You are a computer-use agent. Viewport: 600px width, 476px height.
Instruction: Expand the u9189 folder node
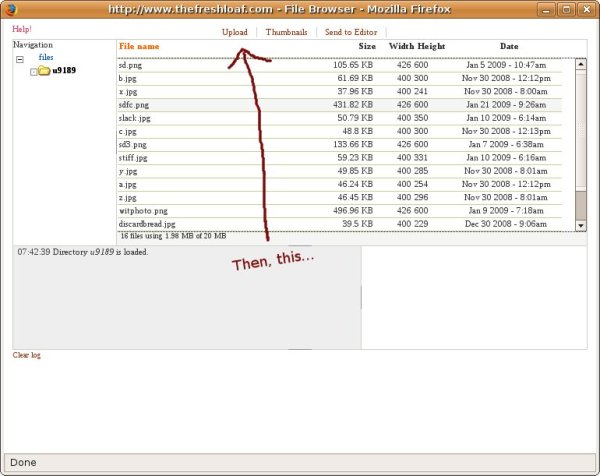coord(33,72)
